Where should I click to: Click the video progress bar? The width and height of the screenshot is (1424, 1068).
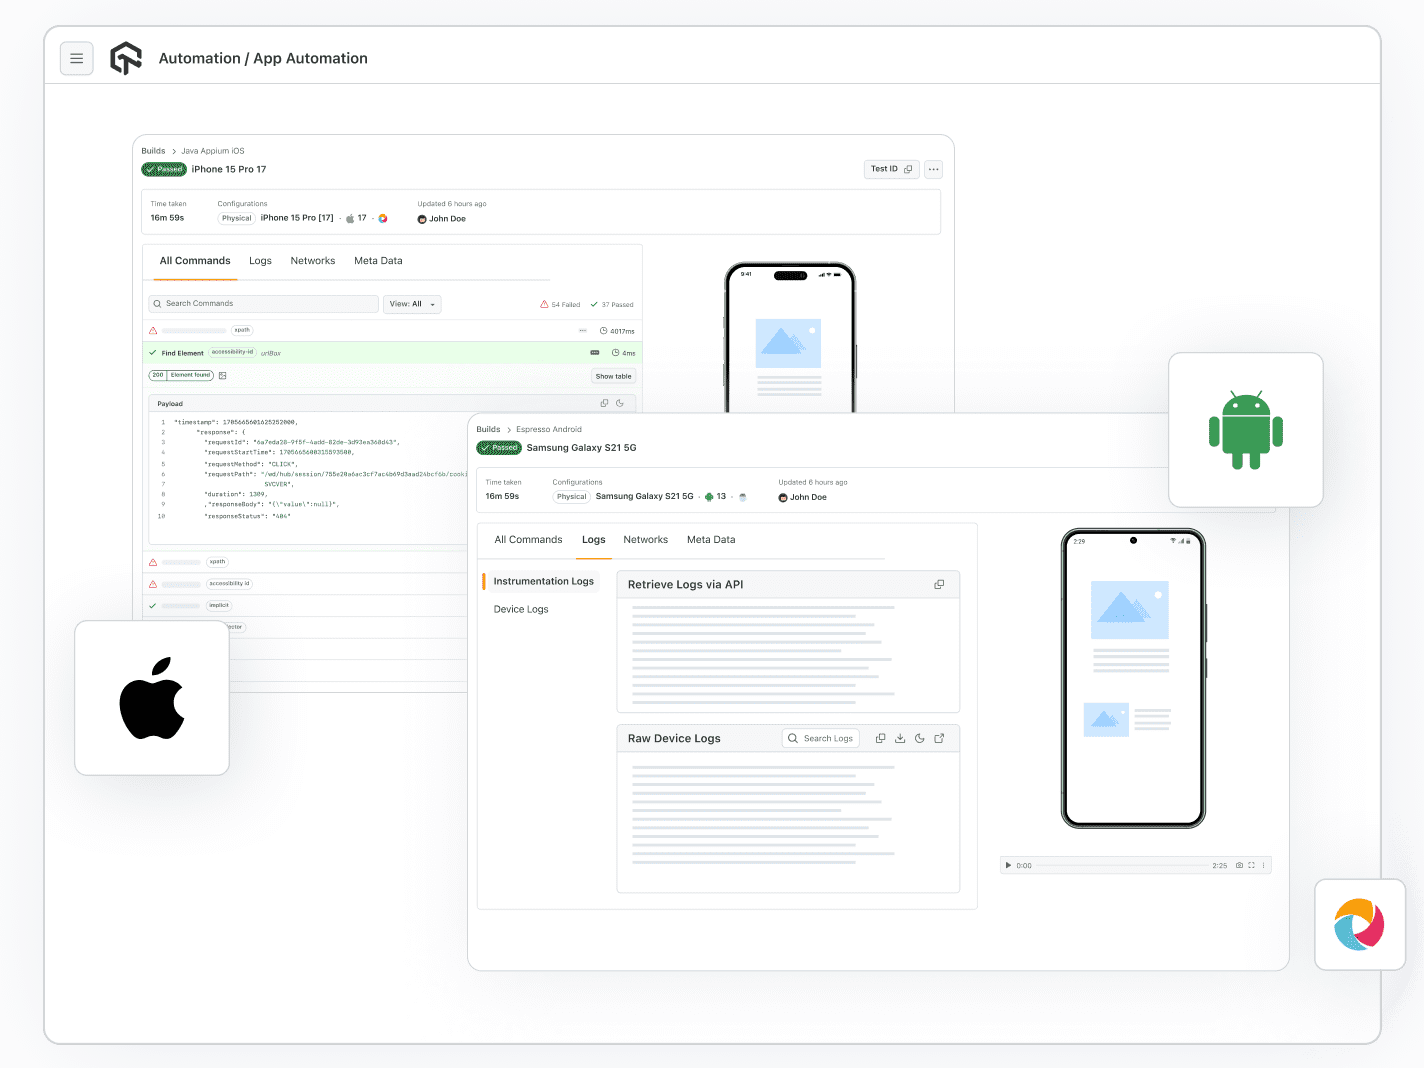[x=1122, y=866]
